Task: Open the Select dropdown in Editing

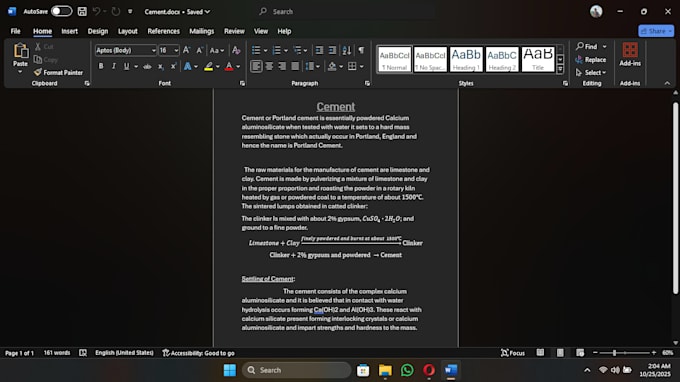Action: tap(591, 72)
